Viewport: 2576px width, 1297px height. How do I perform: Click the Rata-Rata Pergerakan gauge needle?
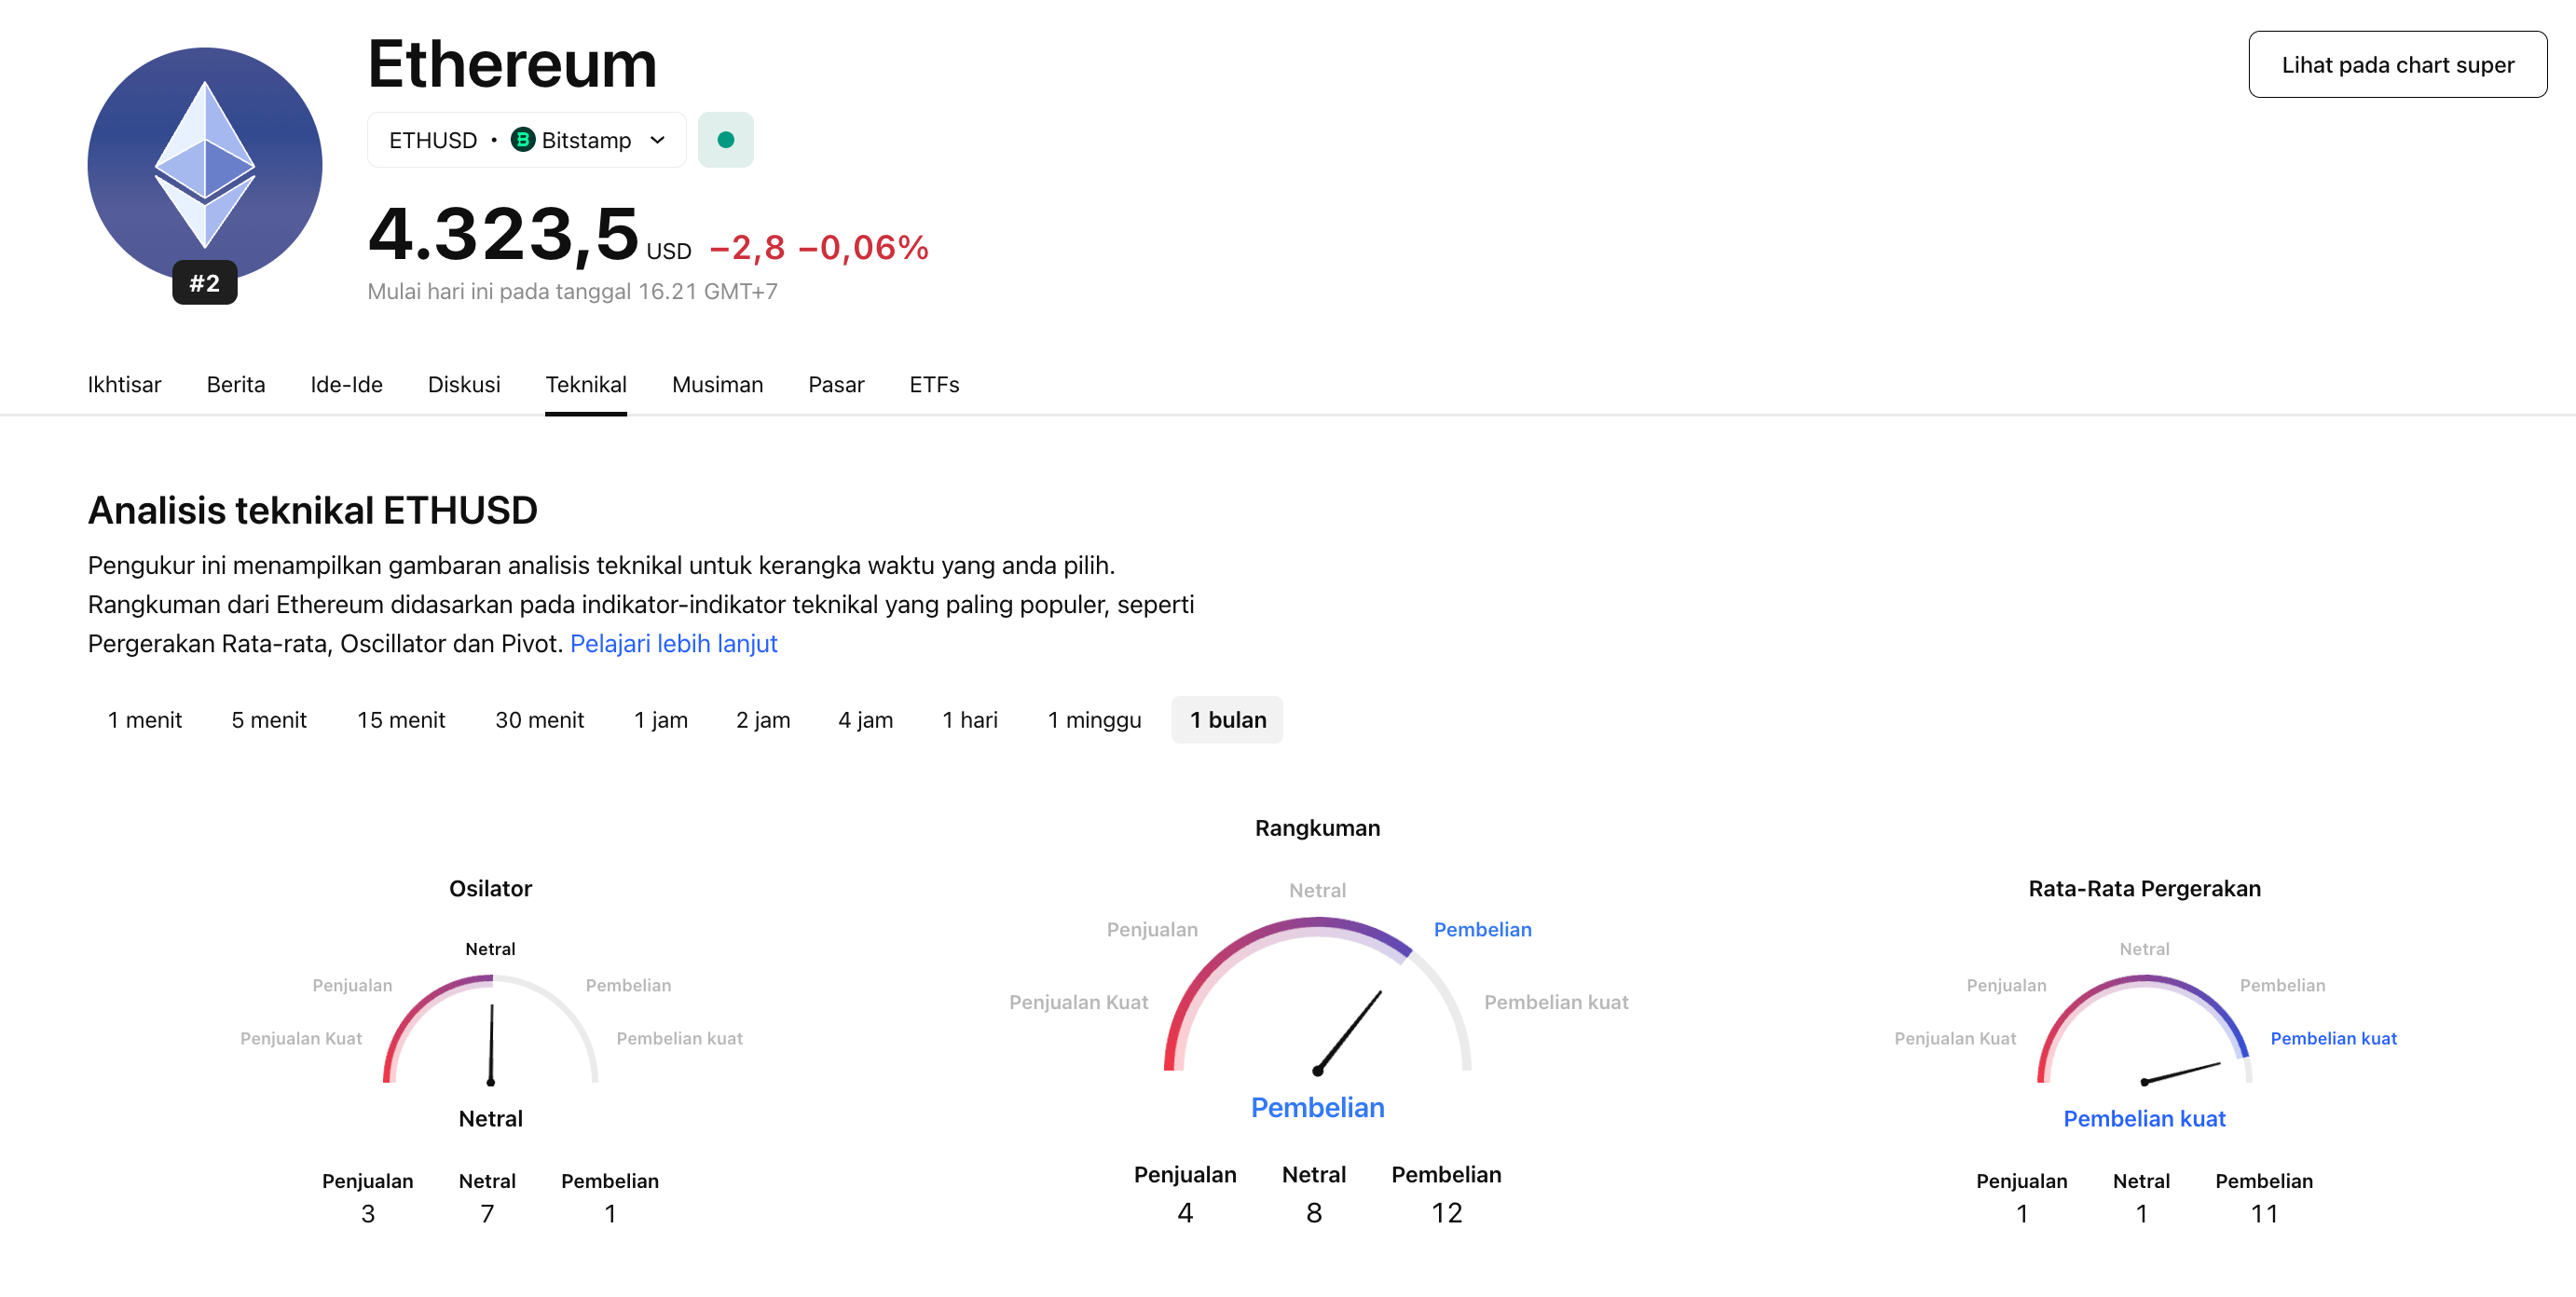(x=2181, y=1073)
